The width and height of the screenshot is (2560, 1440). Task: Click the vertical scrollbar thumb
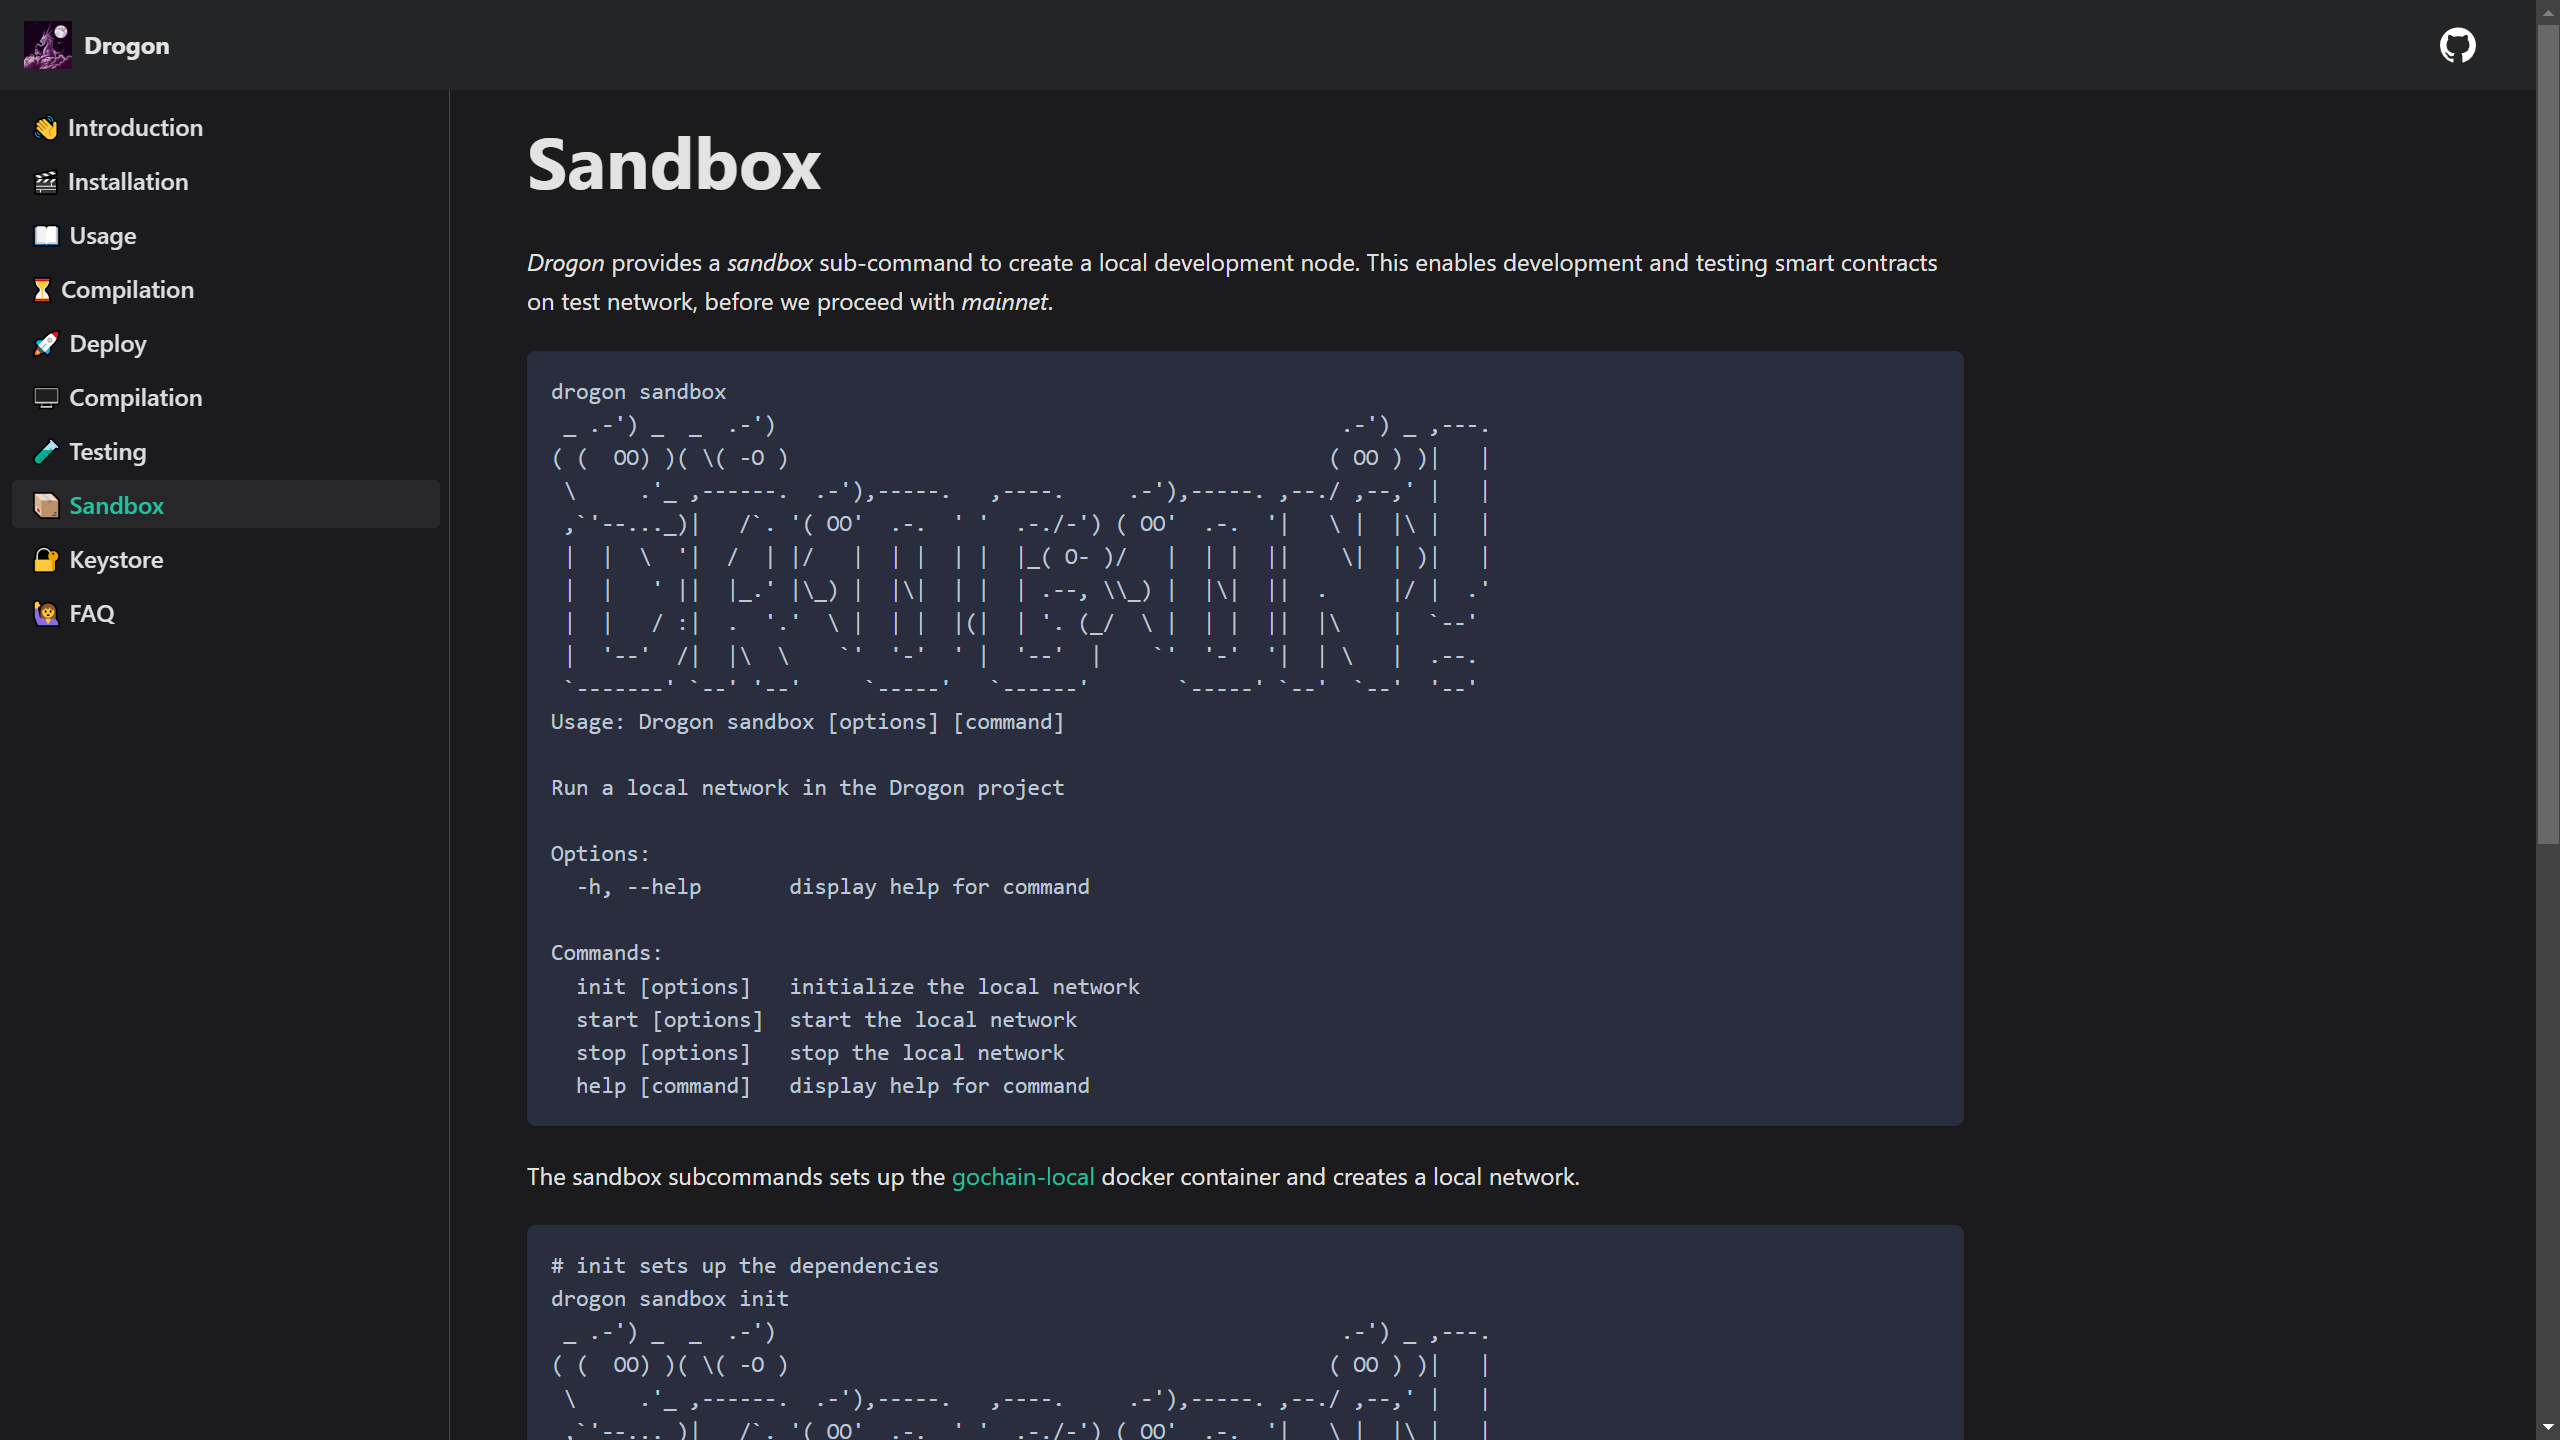tap(2547, 430)
